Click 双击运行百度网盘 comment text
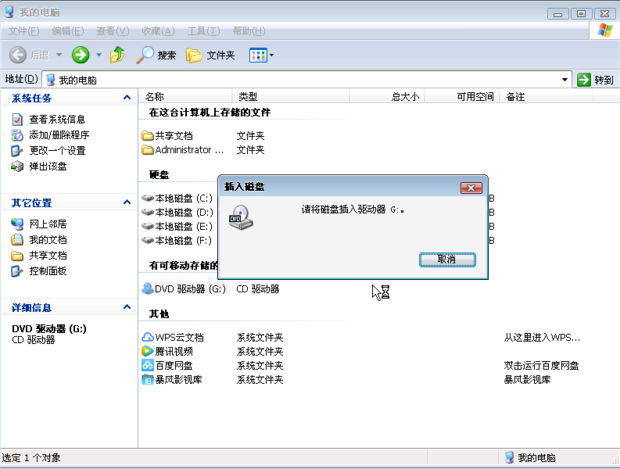Screen dimensions: 620x469 (x=541, y=366)
